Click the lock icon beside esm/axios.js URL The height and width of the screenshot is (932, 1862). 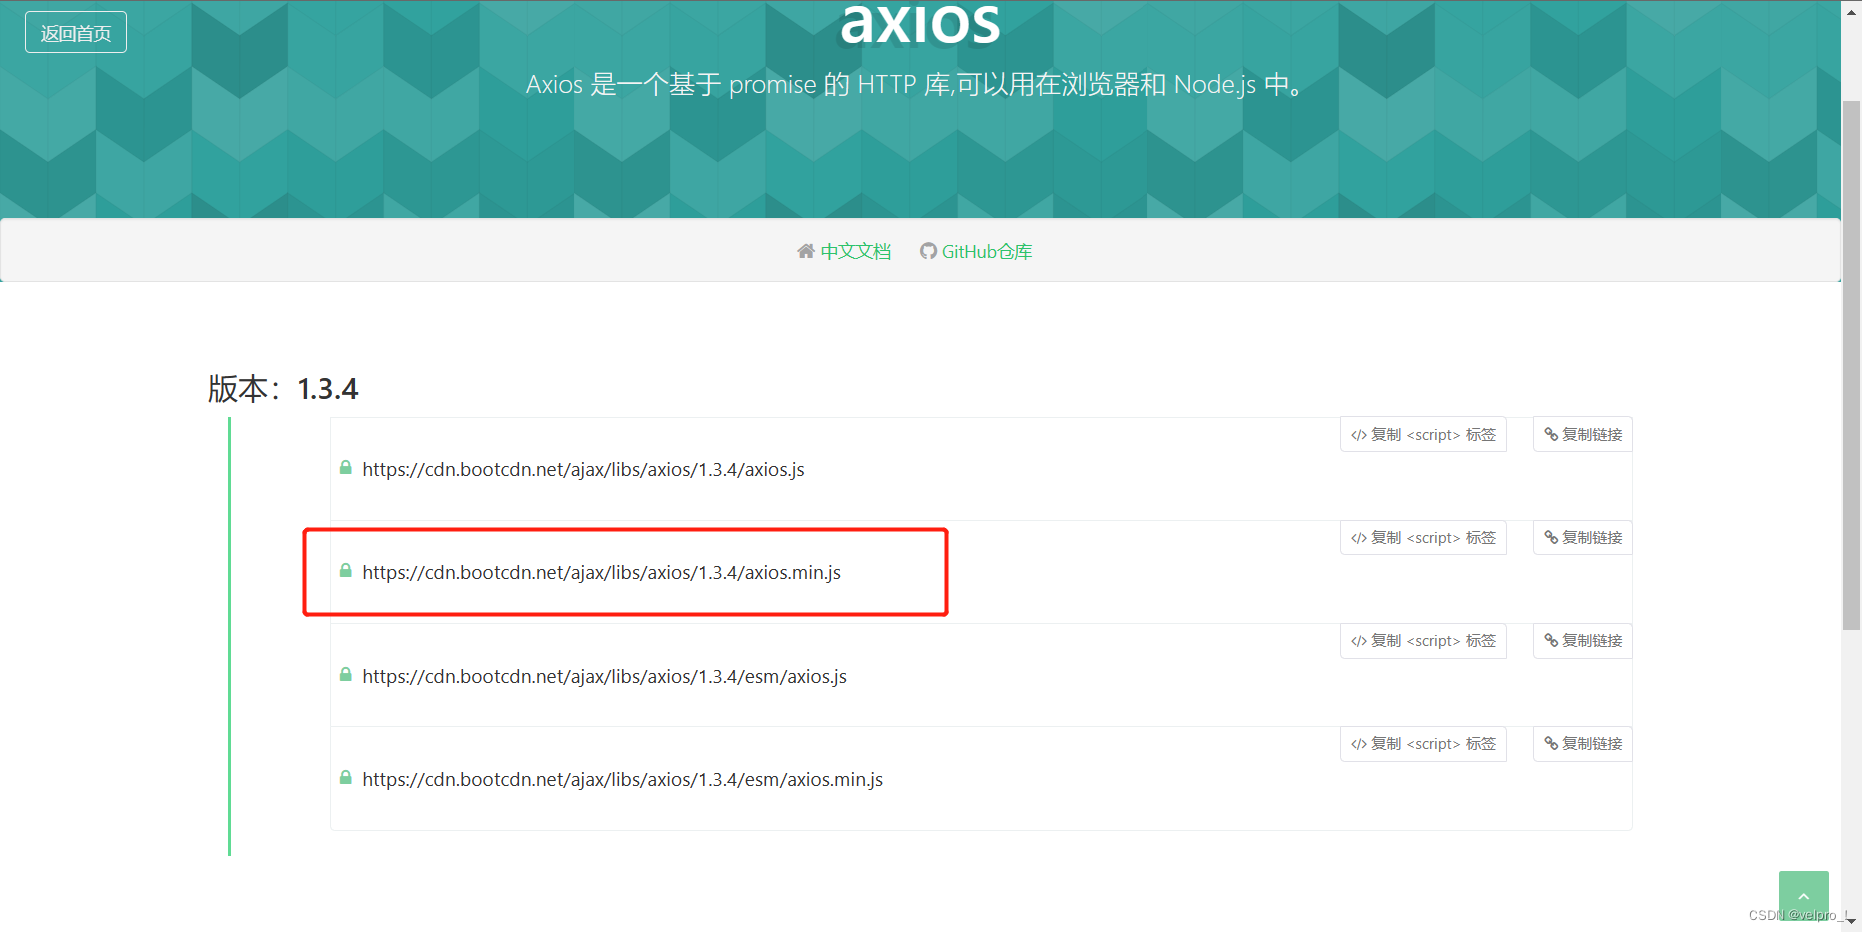[x=345, y=674]
